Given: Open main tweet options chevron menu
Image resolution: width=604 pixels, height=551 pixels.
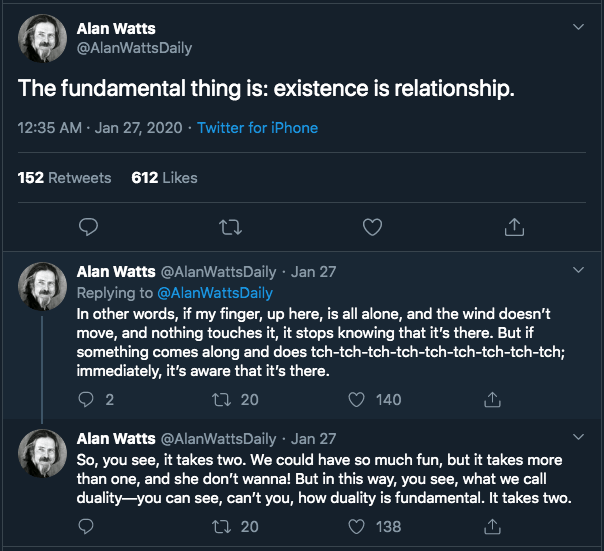Looking at the screenshot, I should pyautogui.click(x=577, y=27).
